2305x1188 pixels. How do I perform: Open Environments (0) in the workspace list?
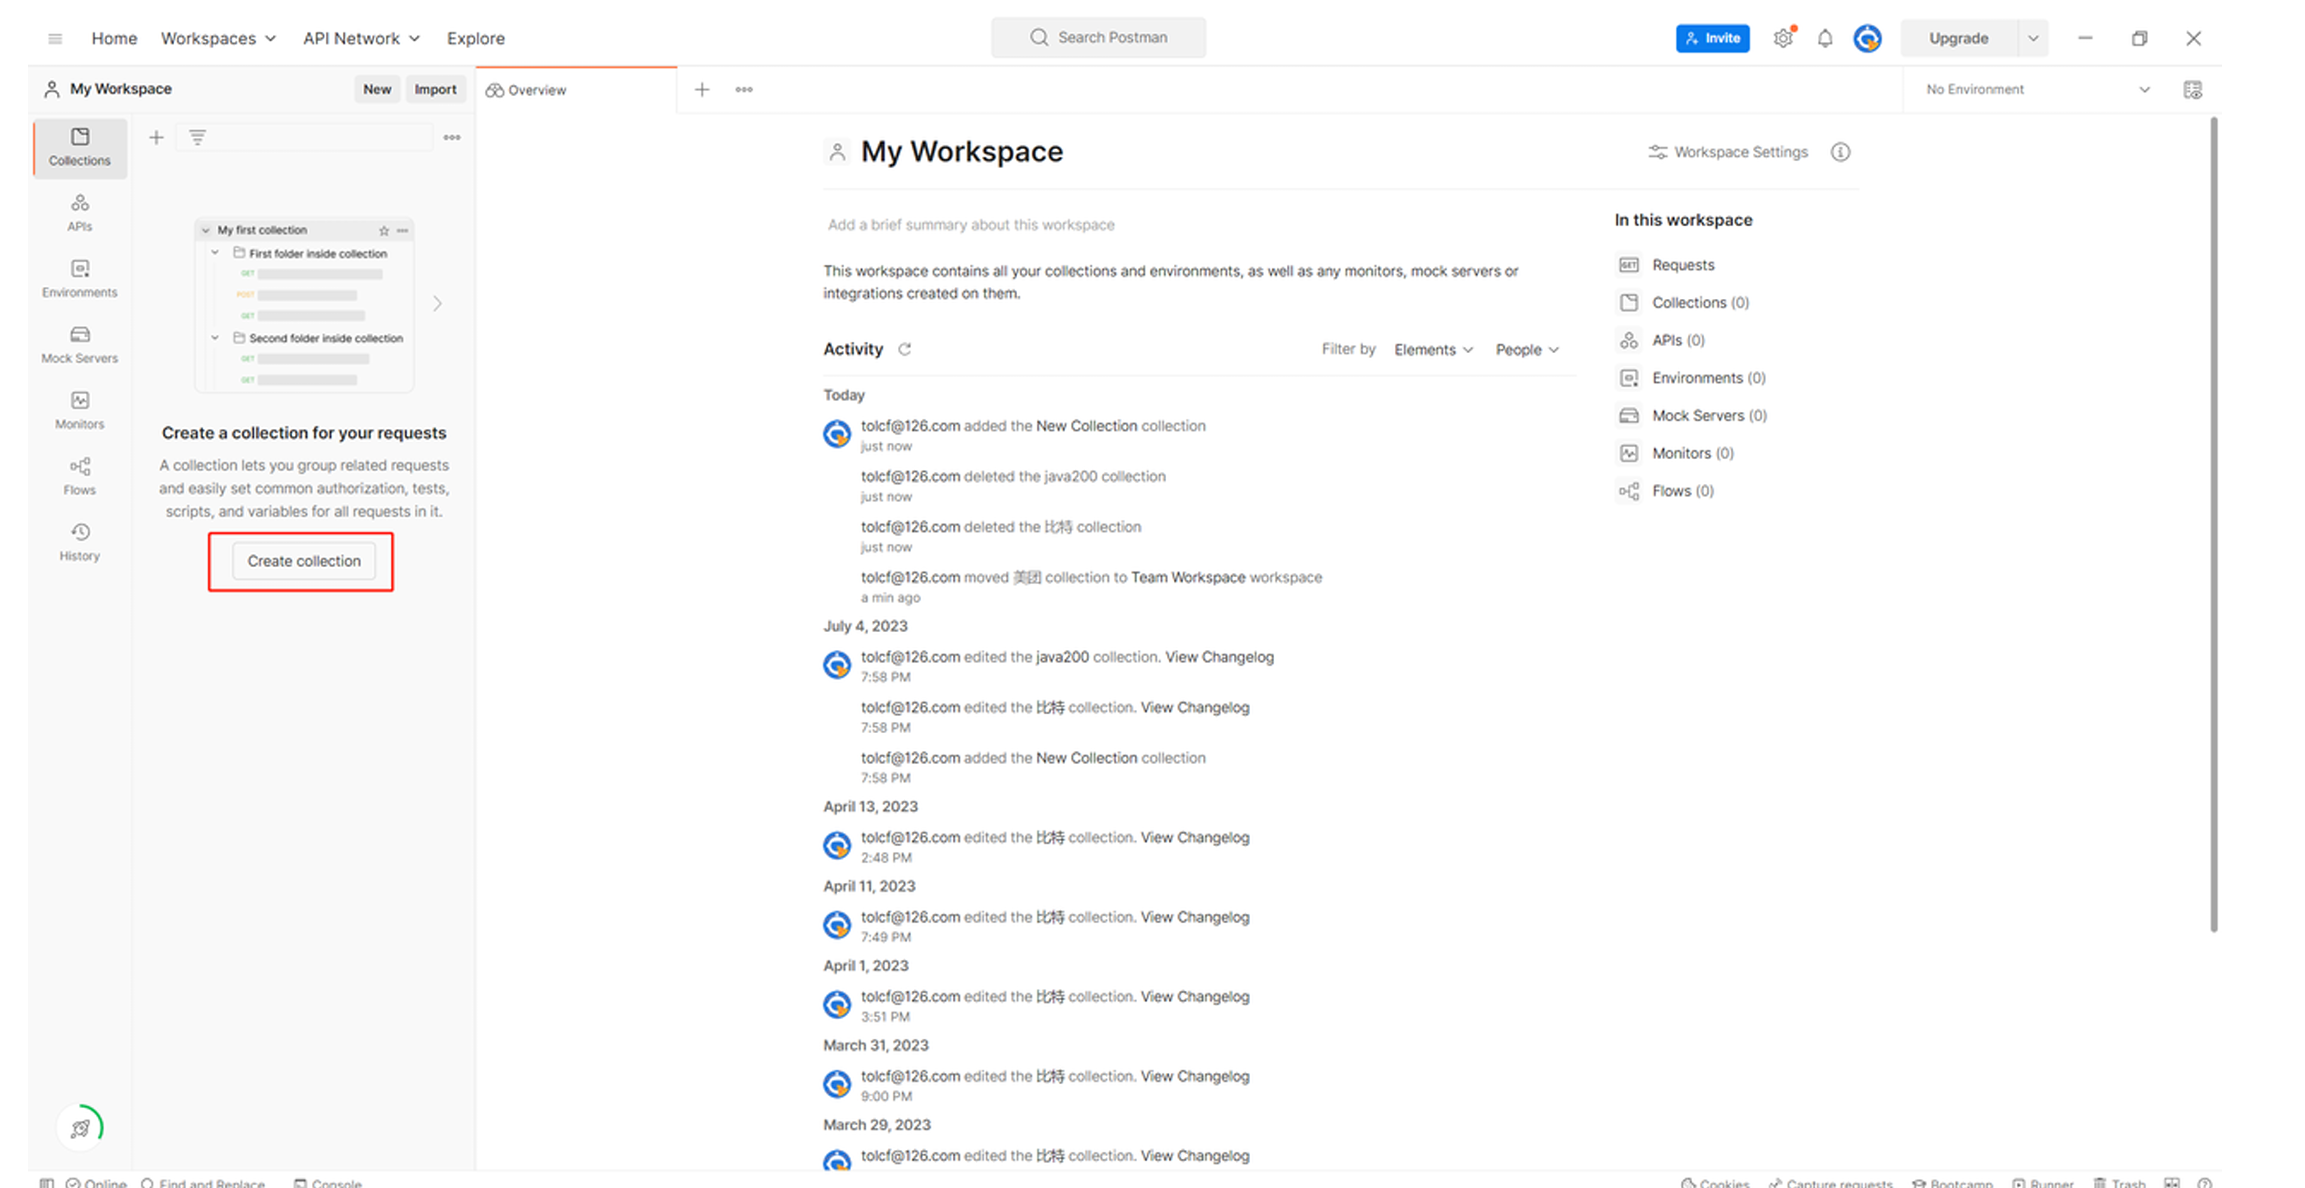[1708, 378]
